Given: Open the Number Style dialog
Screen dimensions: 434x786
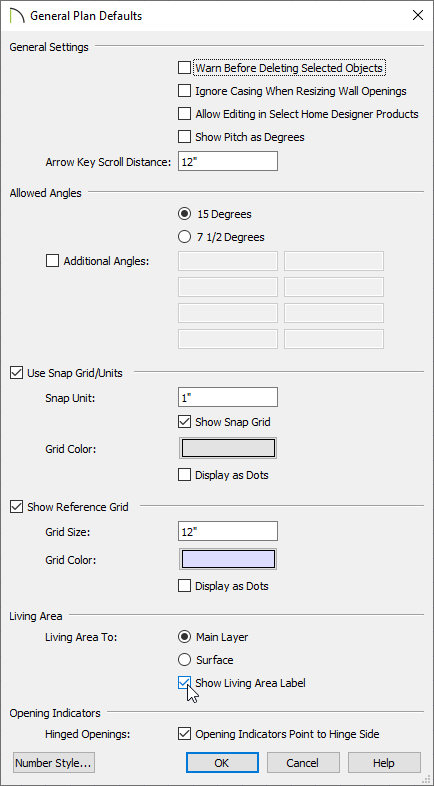Looking at the screenshot, I should pos(54,763).
